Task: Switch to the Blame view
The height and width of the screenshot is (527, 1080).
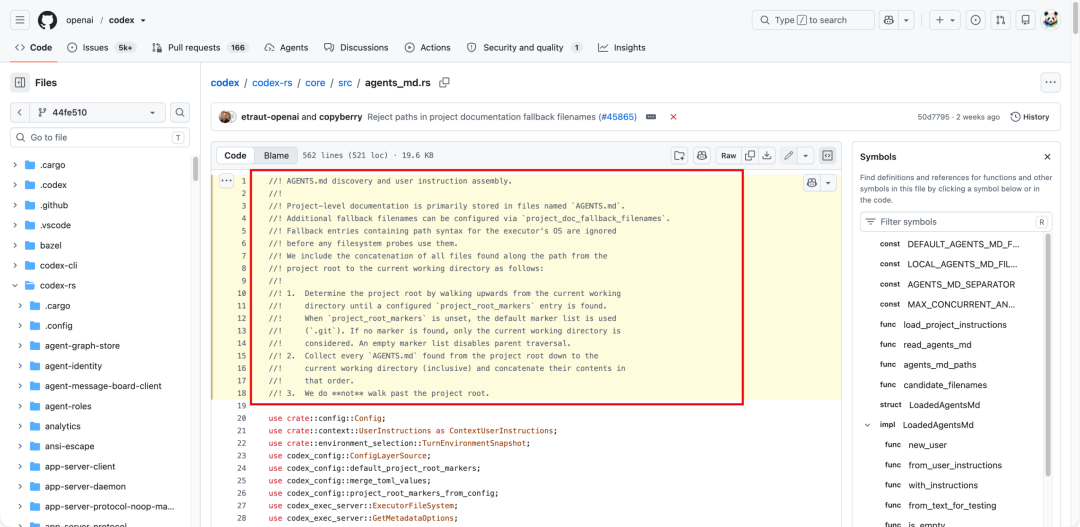Action: [276, 156]
